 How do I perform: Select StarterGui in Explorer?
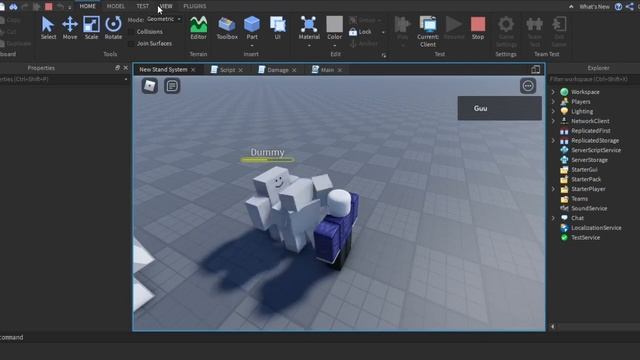coord(584,169)
